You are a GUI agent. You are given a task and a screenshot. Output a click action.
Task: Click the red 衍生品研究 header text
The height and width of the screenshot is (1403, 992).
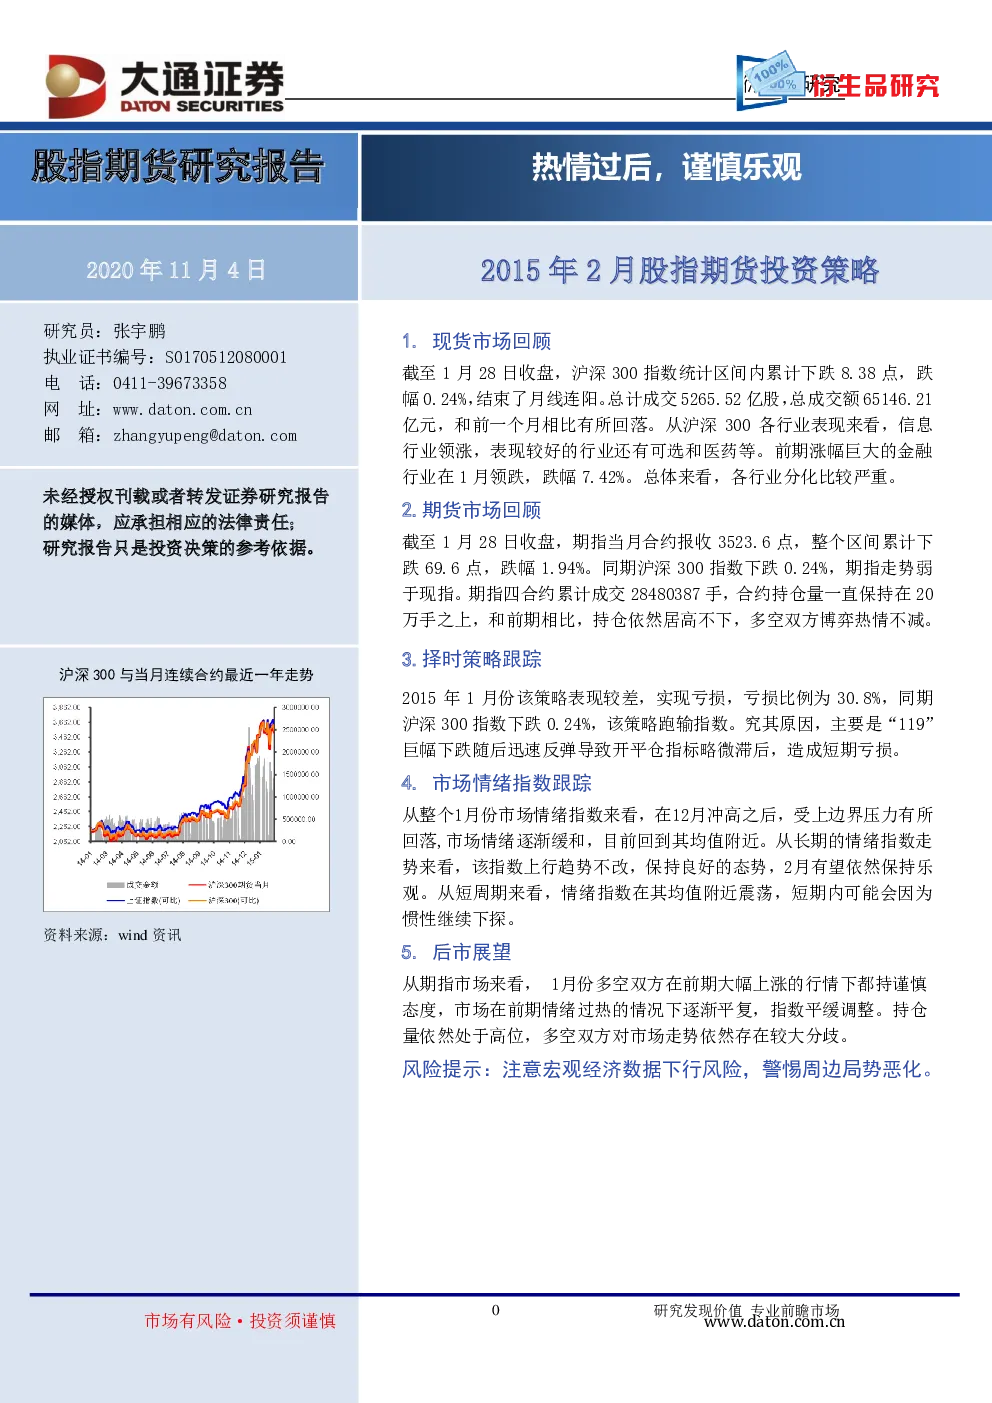point(875,86)
